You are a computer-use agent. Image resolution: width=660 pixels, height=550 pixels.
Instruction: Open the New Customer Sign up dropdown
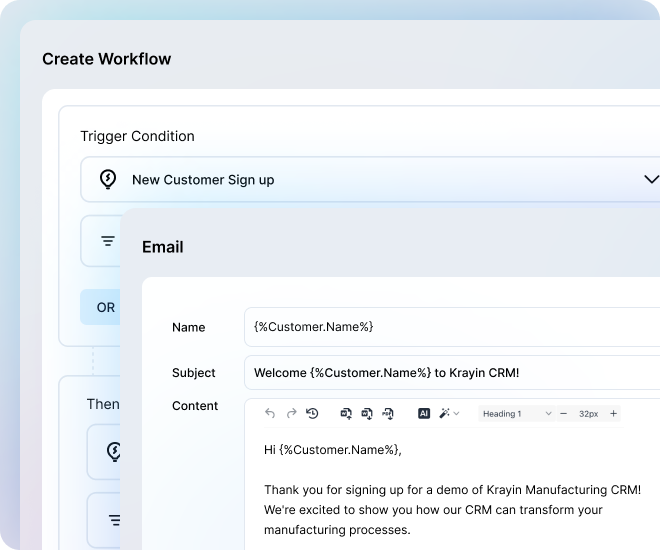pos(370,180)
